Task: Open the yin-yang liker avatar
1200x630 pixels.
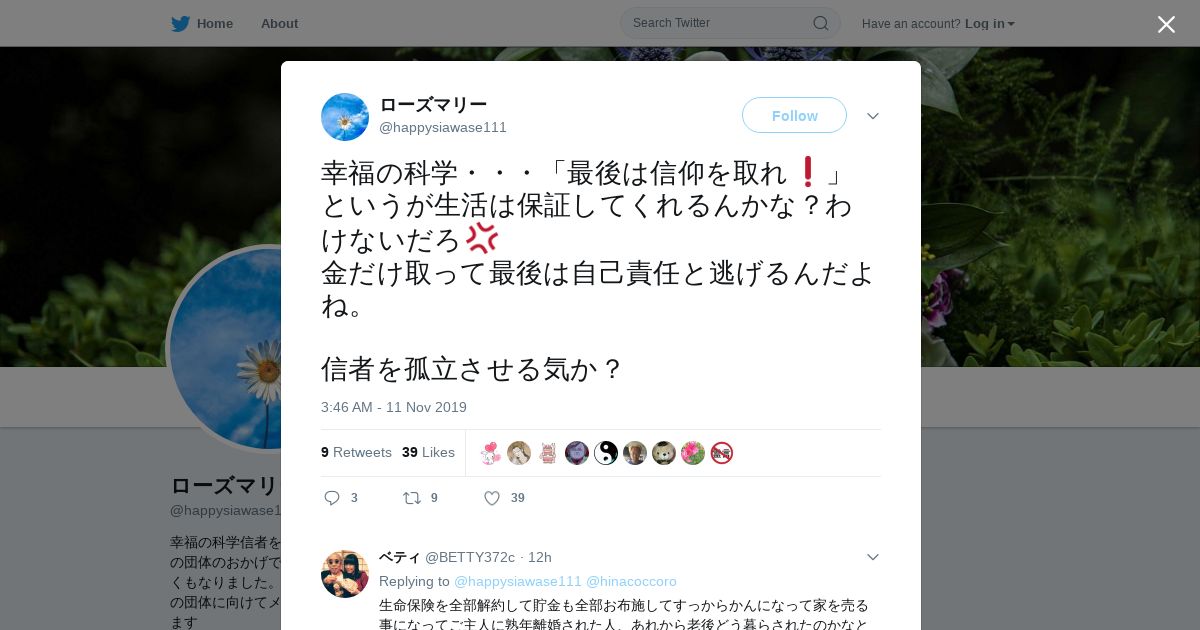Action: (606, 453)
